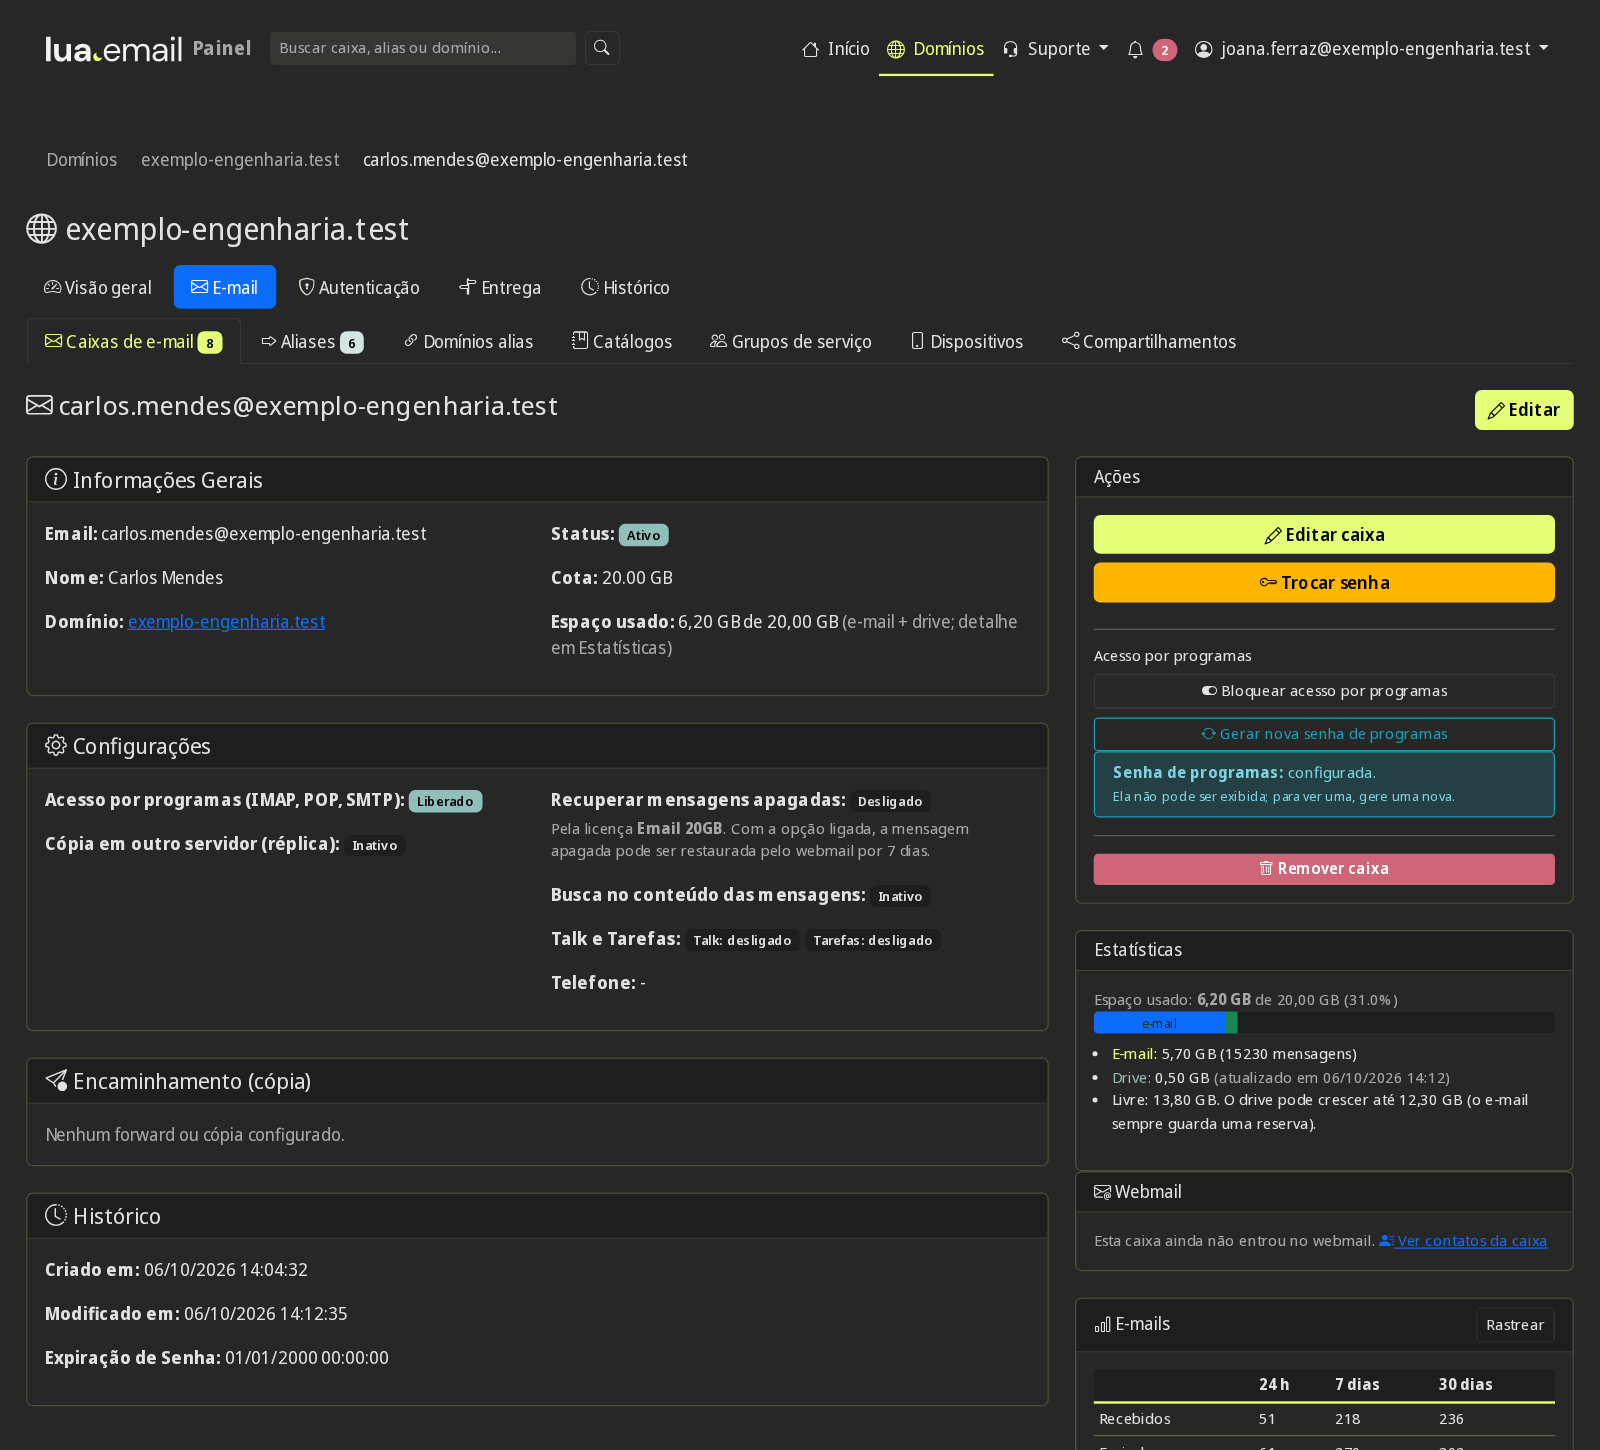Switch to the Visão geral tab
1600x1450 pixels.
click(x=98, y=288)
